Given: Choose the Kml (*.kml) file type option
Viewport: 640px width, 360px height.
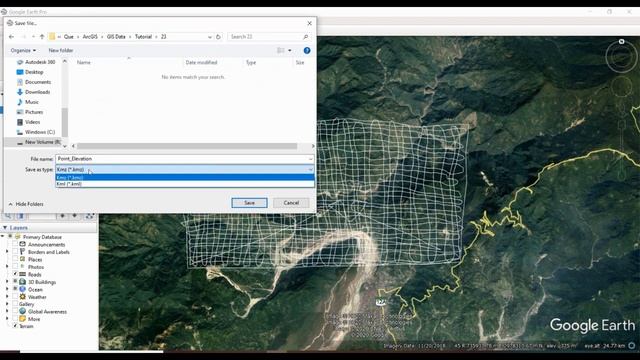Looking at the screenshot, I should (x=185, y=184).
